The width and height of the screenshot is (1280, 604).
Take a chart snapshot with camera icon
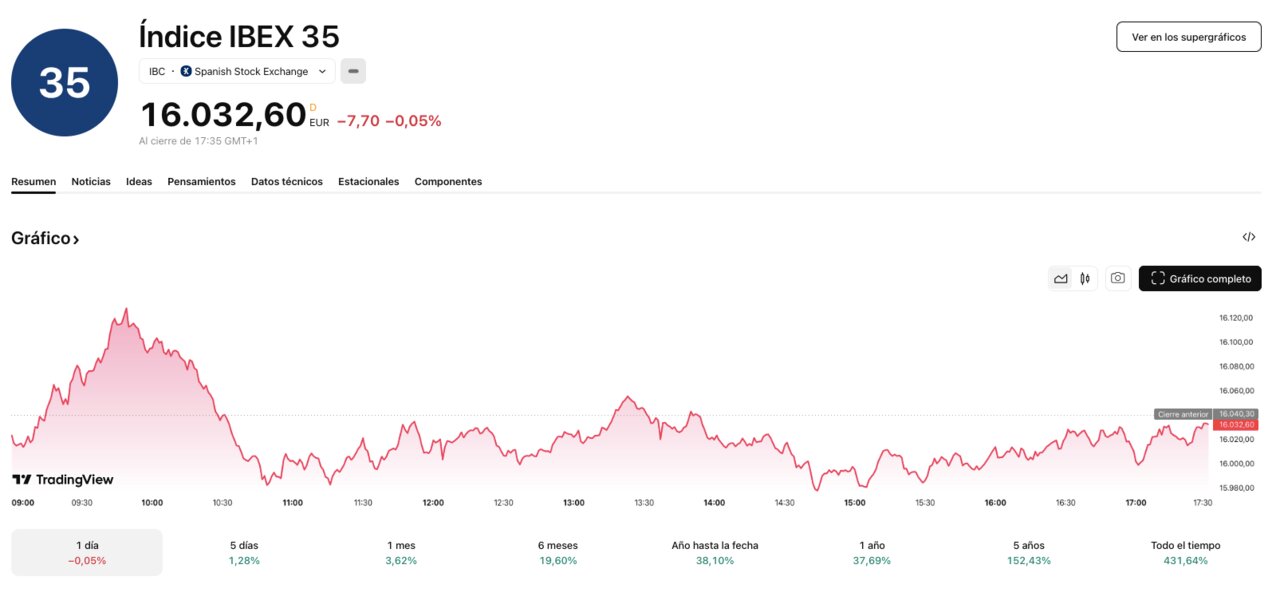pos(1117,278)
